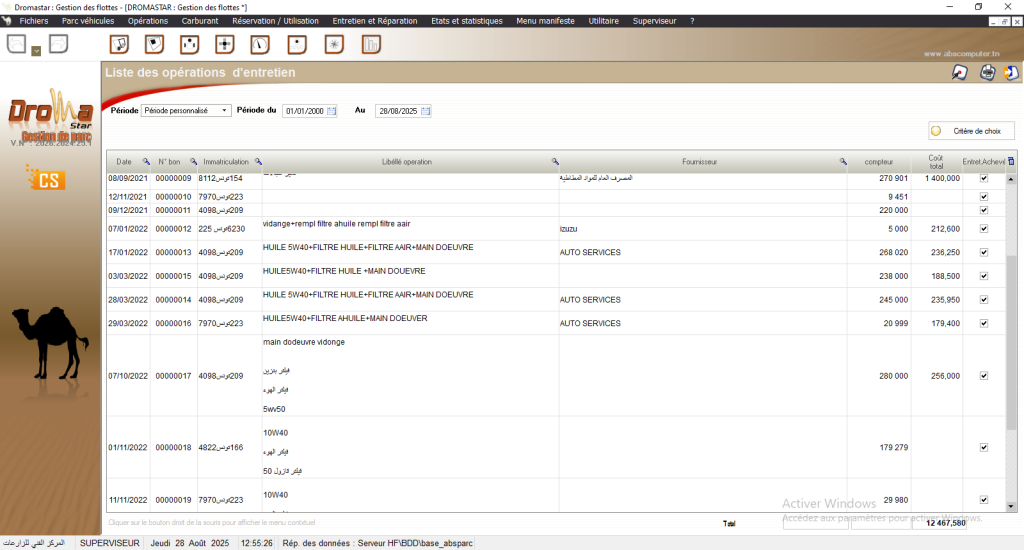Click the printer icon to print list
Image resolution: width=1024 pixels, height=550 pixels.
click(987, 72)
